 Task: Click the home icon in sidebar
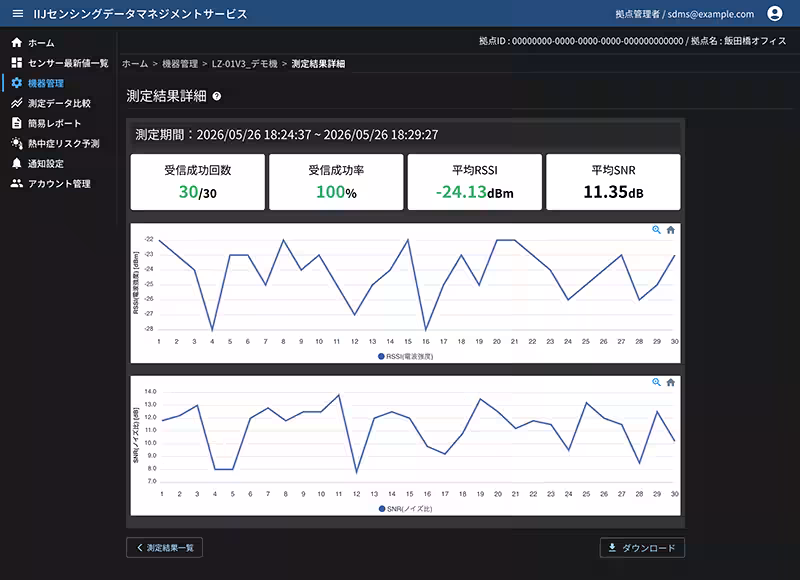(x=17, y=43)
